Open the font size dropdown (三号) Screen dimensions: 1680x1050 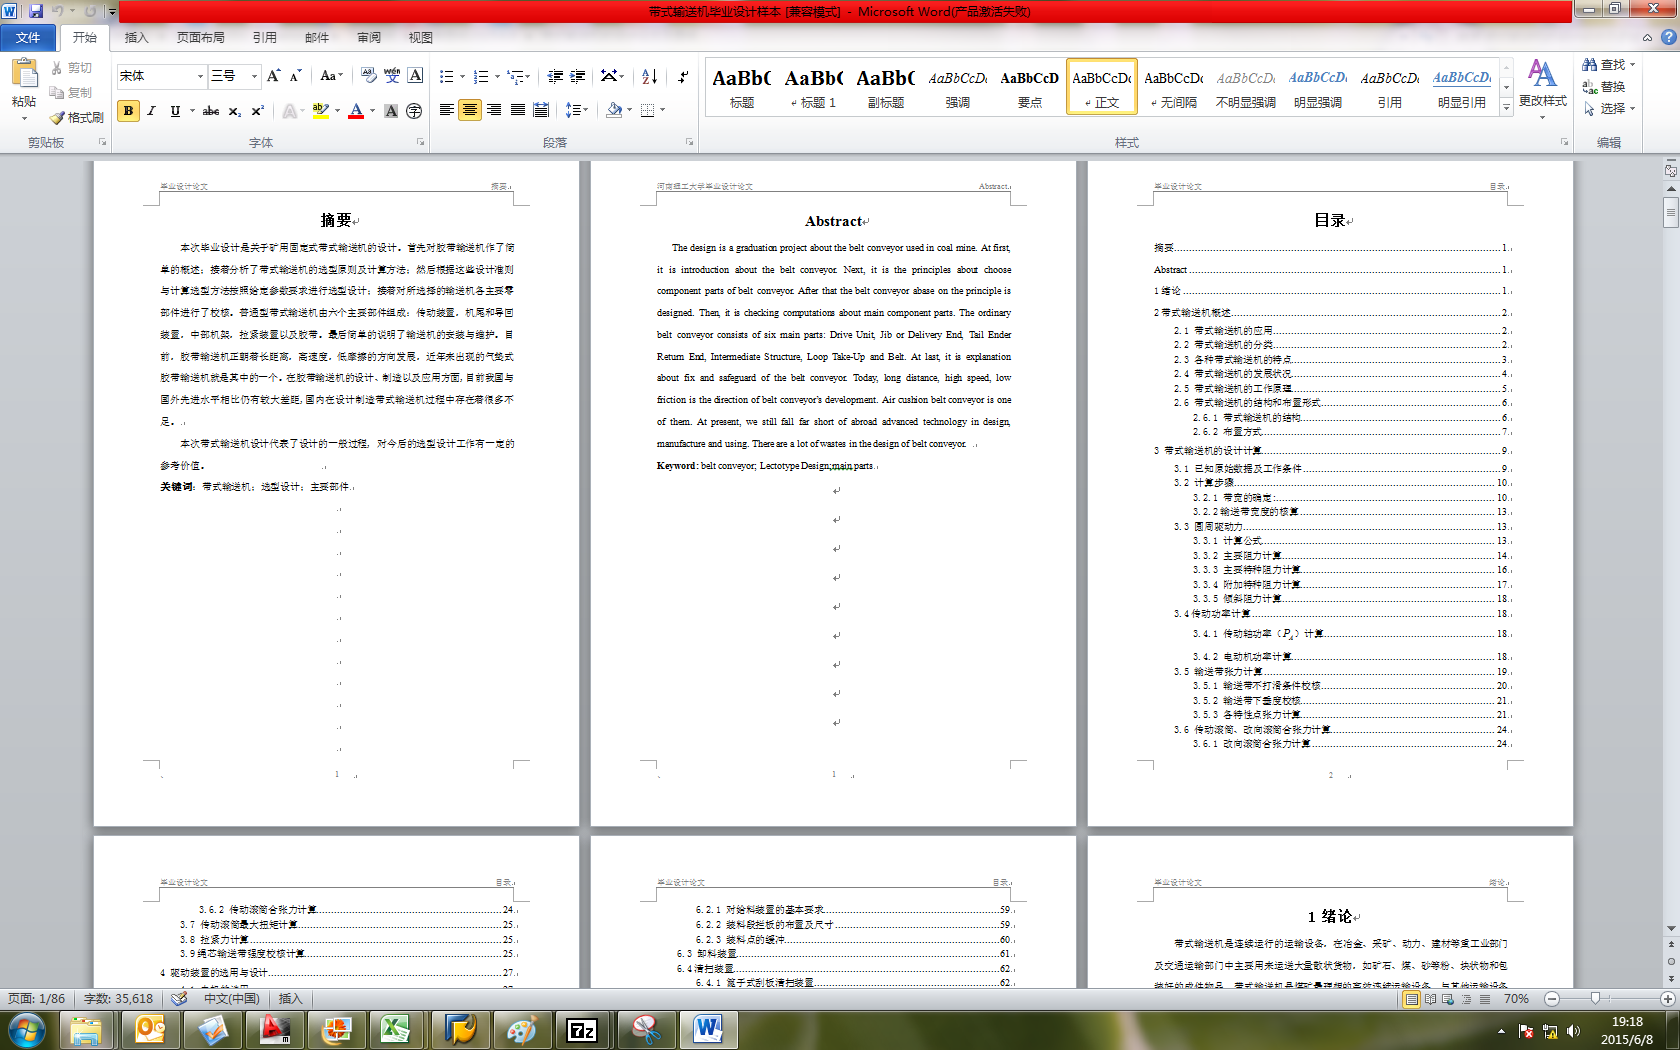pos(254,76)
